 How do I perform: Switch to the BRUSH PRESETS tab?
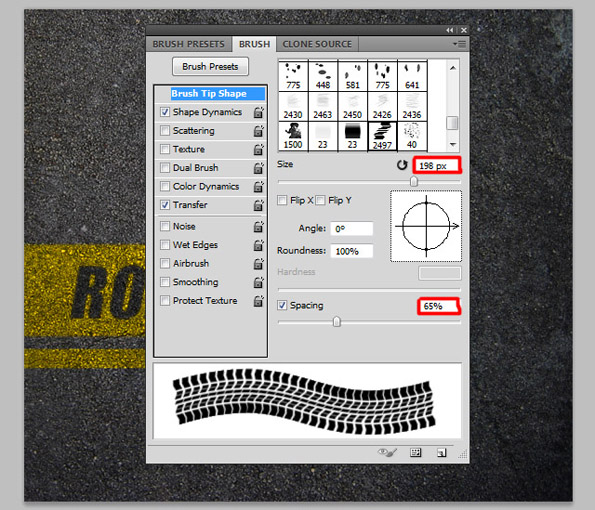point(188,44)
